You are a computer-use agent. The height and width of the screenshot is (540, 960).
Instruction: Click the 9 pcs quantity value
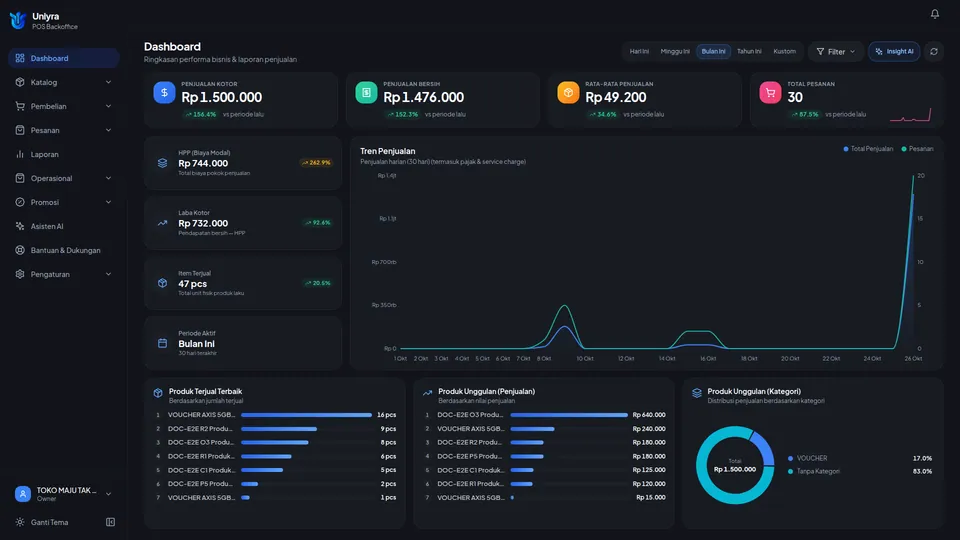(388, 429)
